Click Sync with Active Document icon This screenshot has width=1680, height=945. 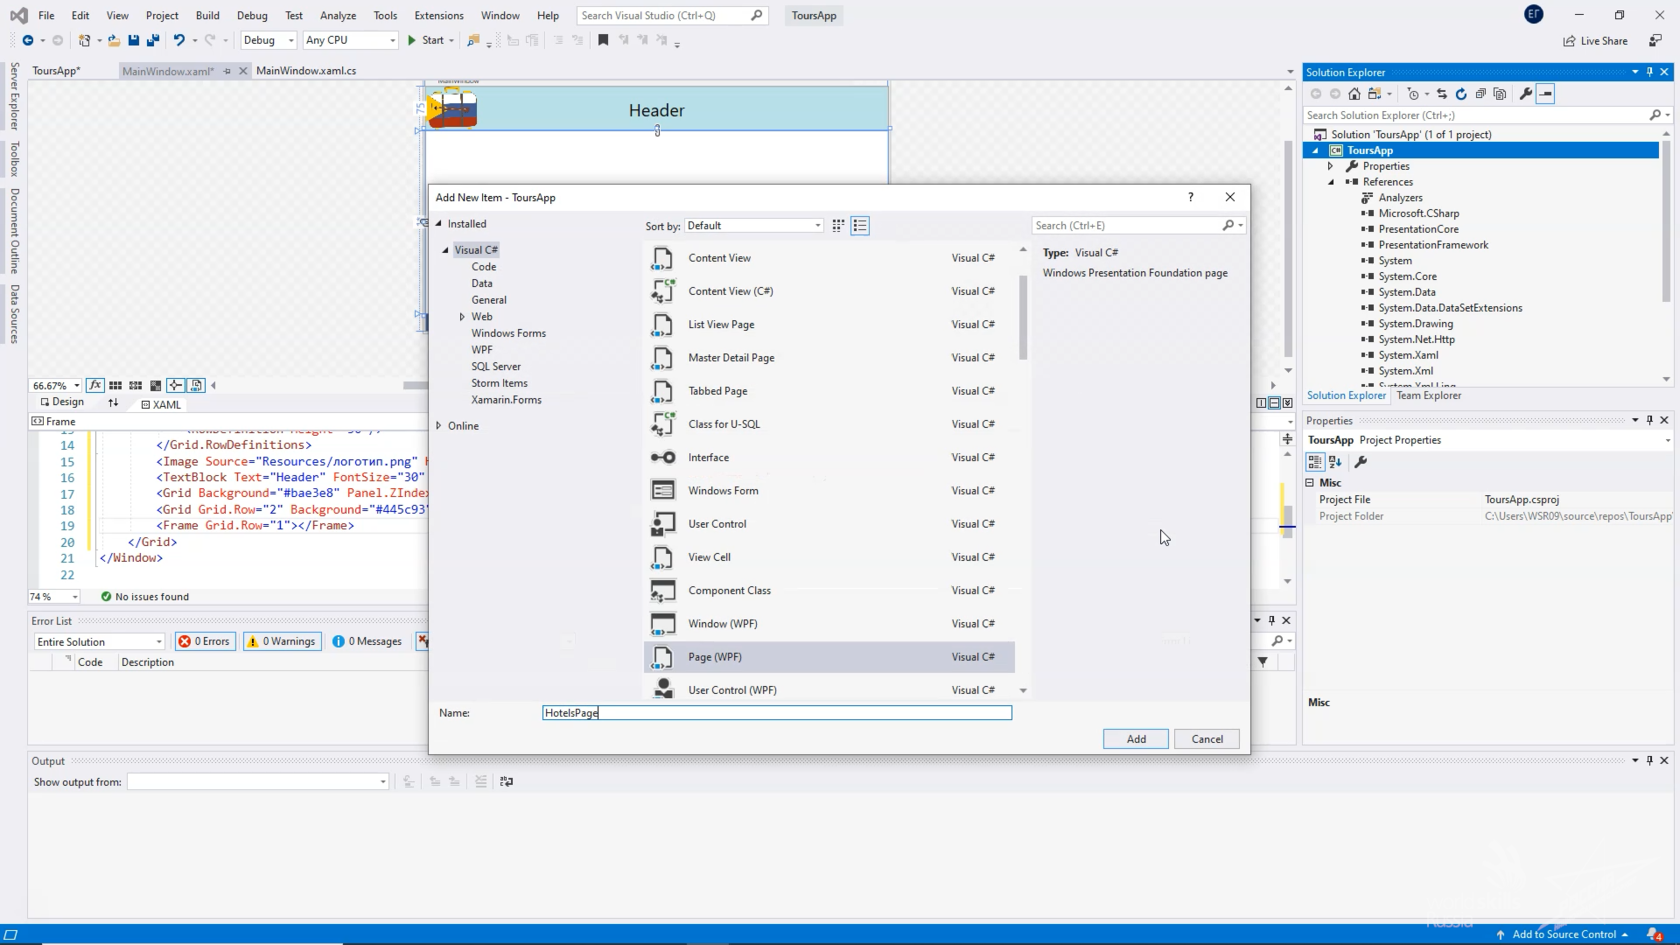point(1442,94)
